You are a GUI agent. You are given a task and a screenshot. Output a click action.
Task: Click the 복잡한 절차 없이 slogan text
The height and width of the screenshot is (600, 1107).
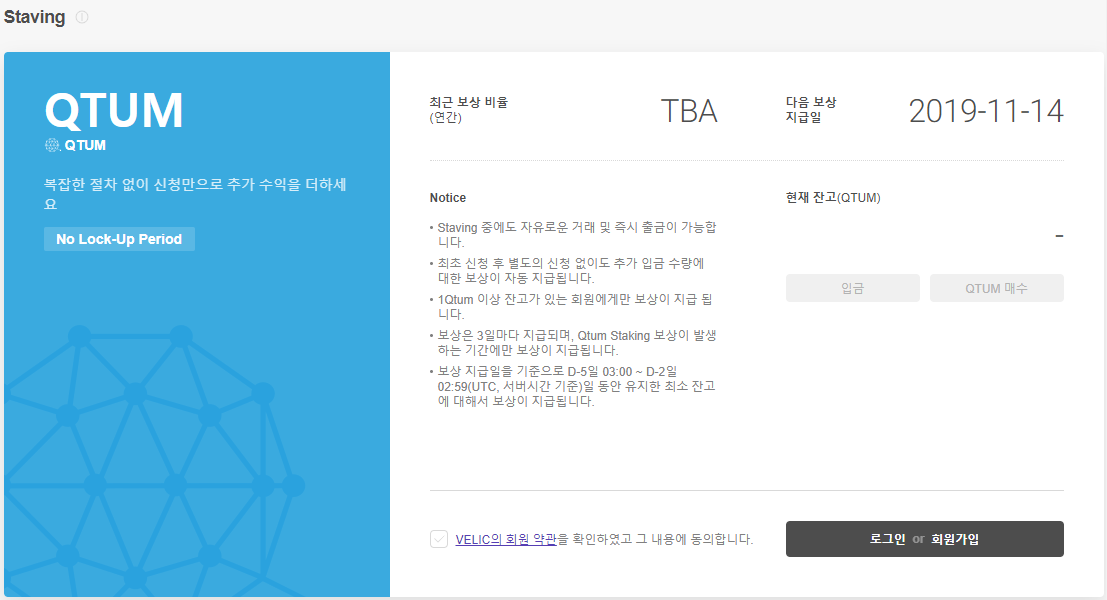pyautogui.click(x=195, y=194)
